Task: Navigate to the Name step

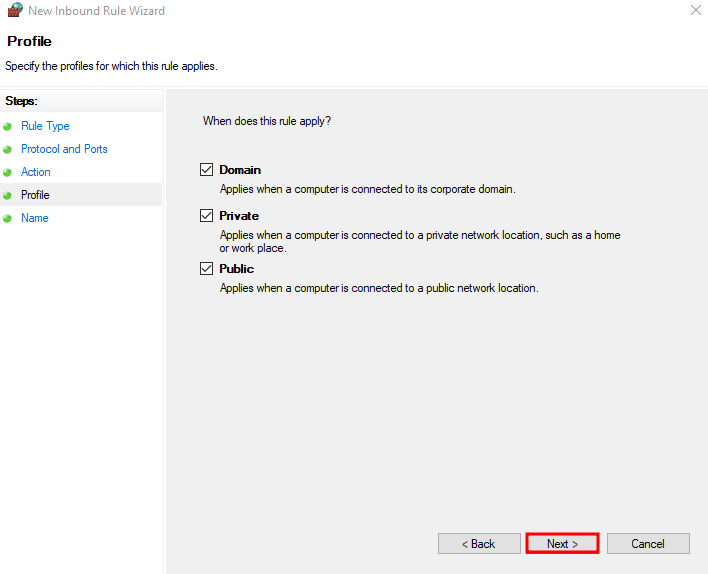Action: tap(35, 218)
